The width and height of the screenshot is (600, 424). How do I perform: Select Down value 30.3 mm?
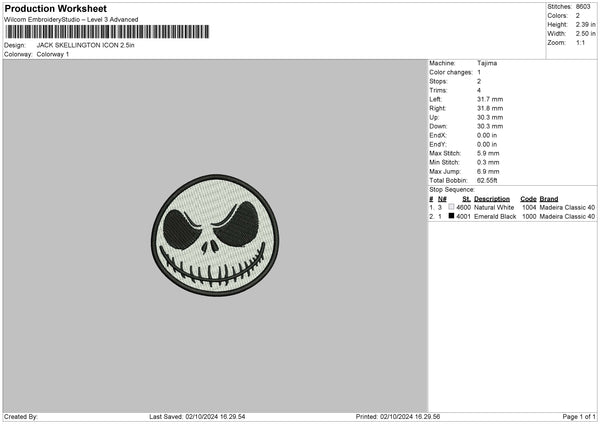(x=490, y=126)
